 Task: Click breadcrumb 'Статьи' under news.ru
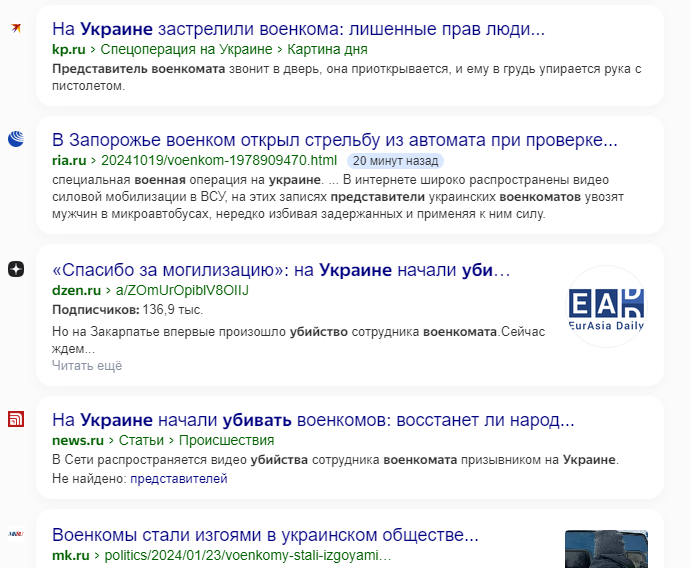pos(141,440)
